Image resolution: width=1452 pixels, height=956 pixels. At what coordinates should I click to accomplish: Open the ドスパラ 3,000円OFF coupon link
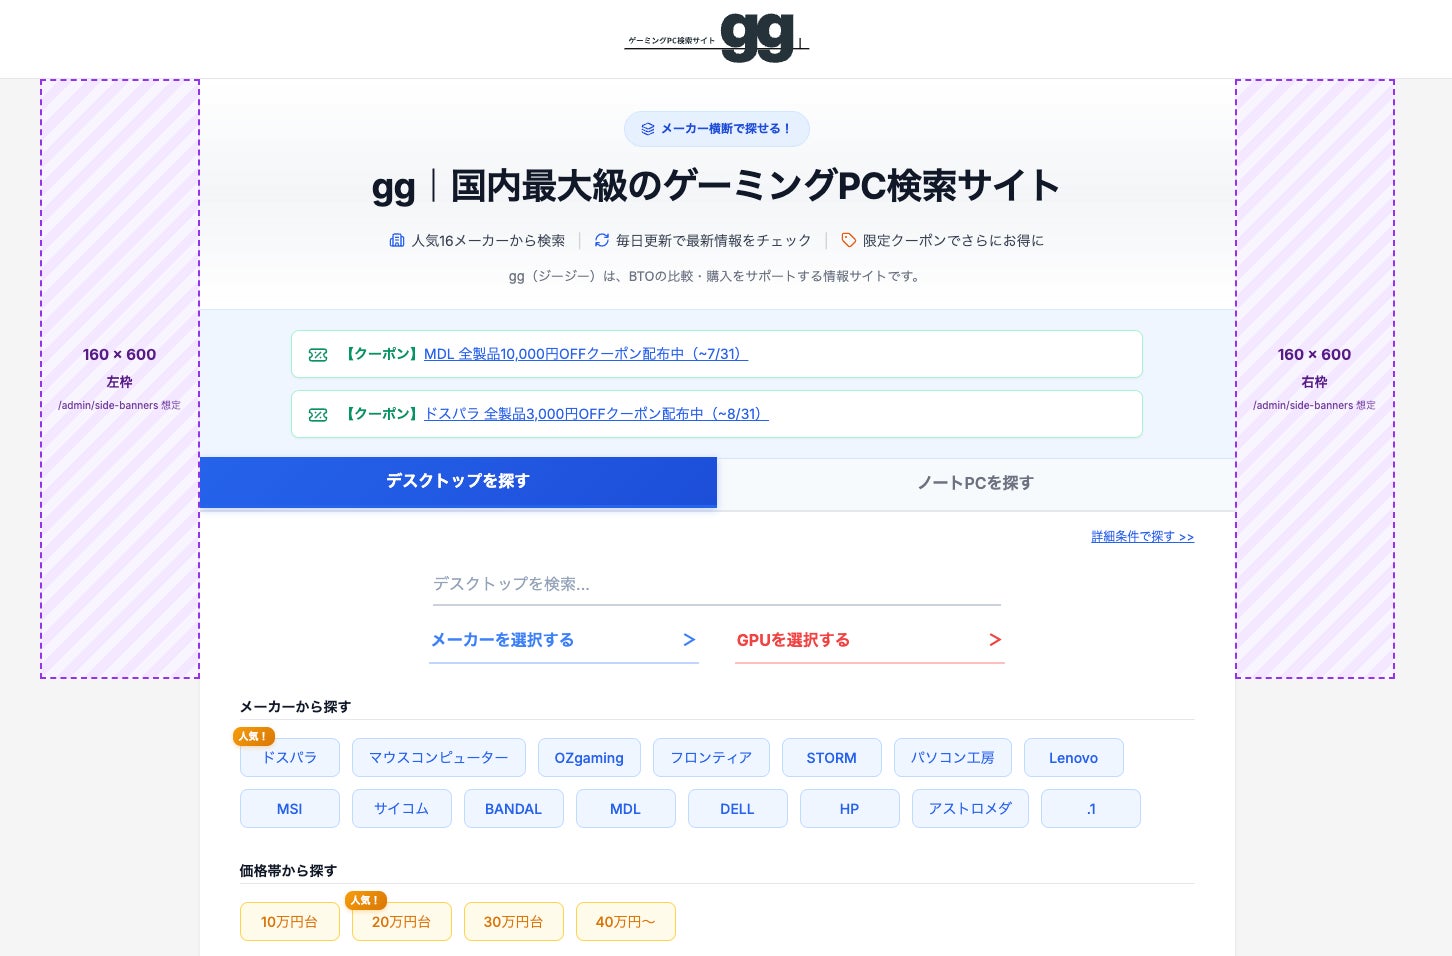click(x=596, y=414)
